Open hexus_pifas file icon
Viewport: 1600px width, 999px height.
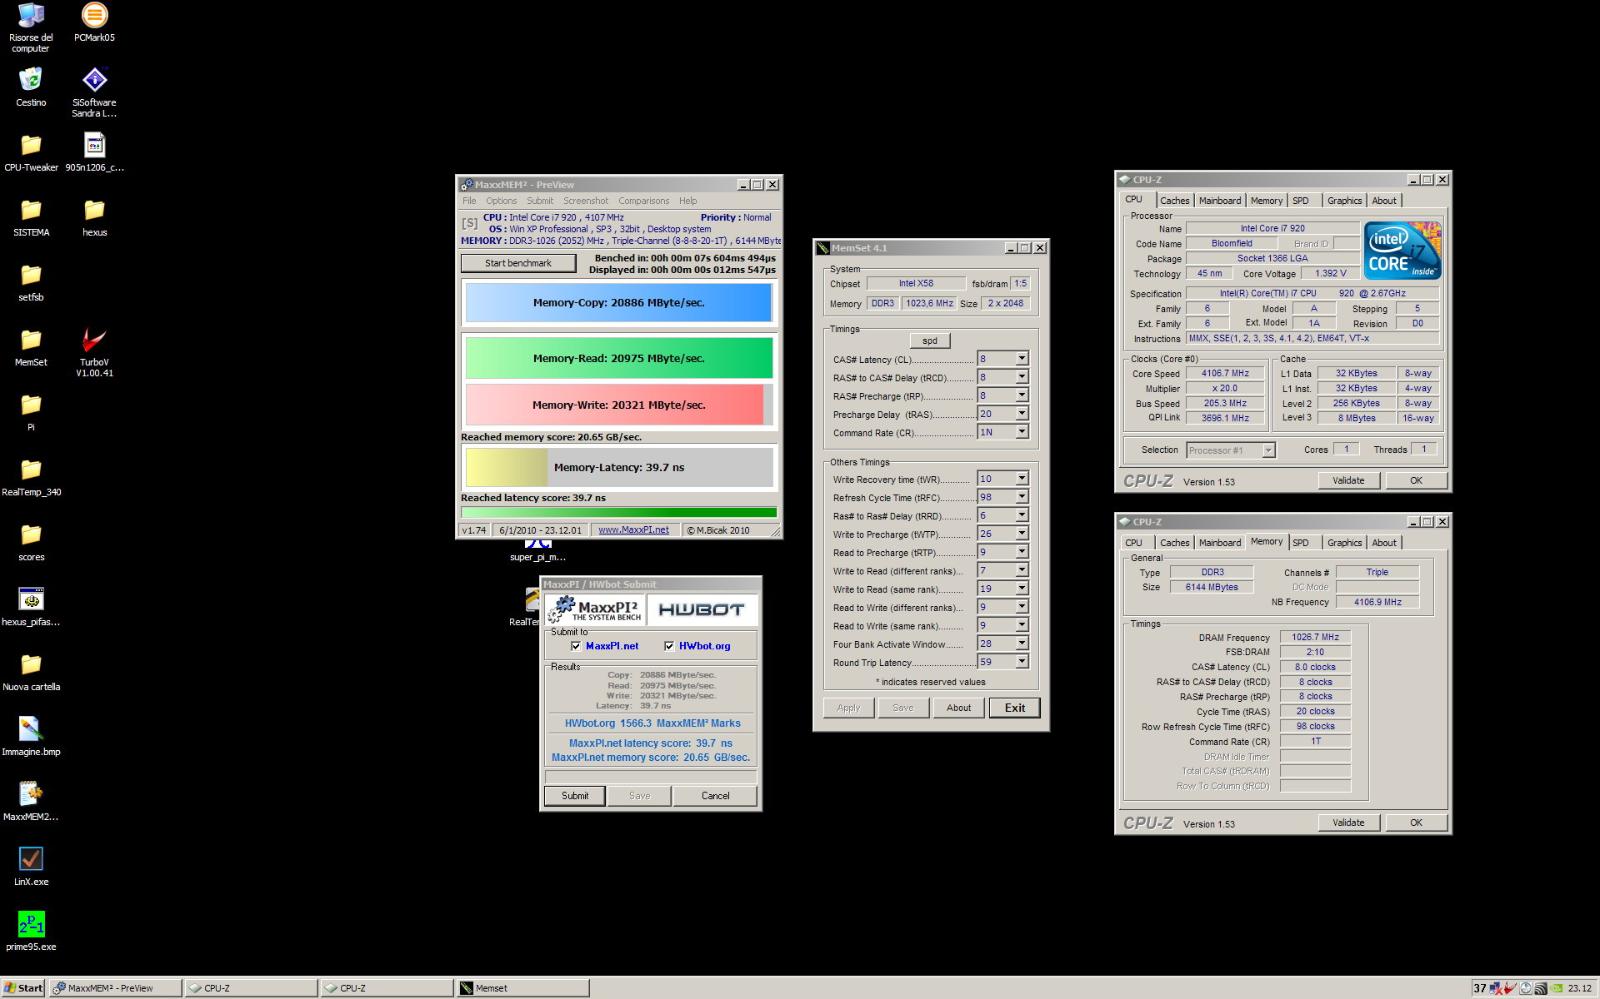coord(31,607)
